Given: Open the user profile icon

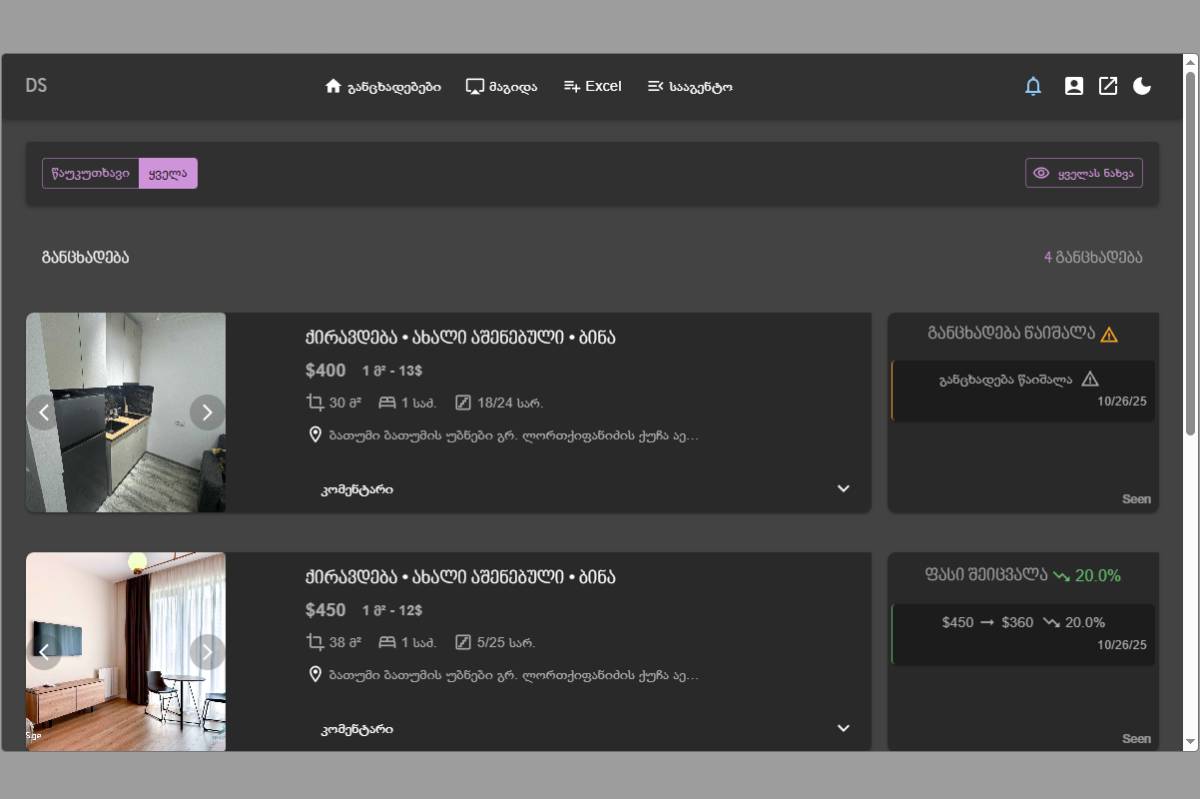Looking at the screenshot, I should pos(1073,86).
